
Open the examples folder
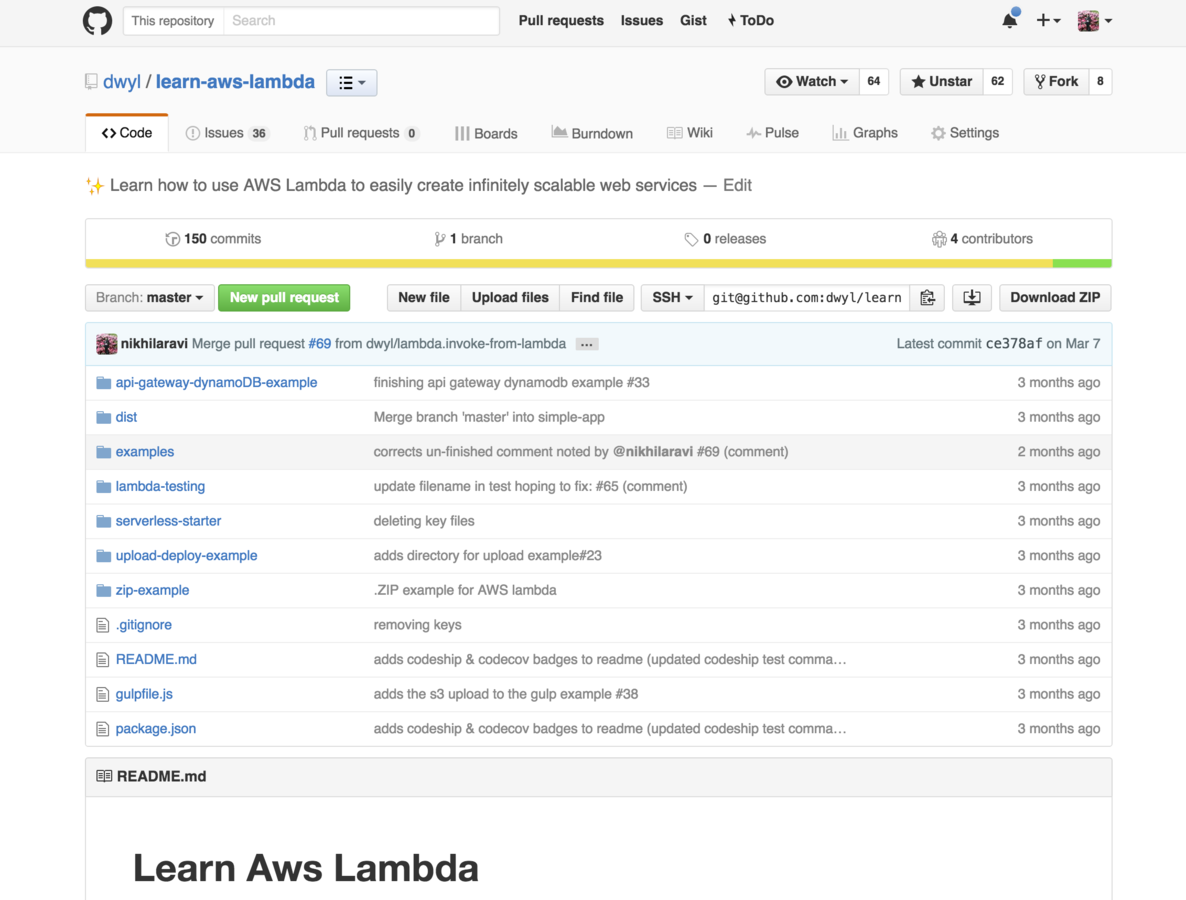point(144,452)
